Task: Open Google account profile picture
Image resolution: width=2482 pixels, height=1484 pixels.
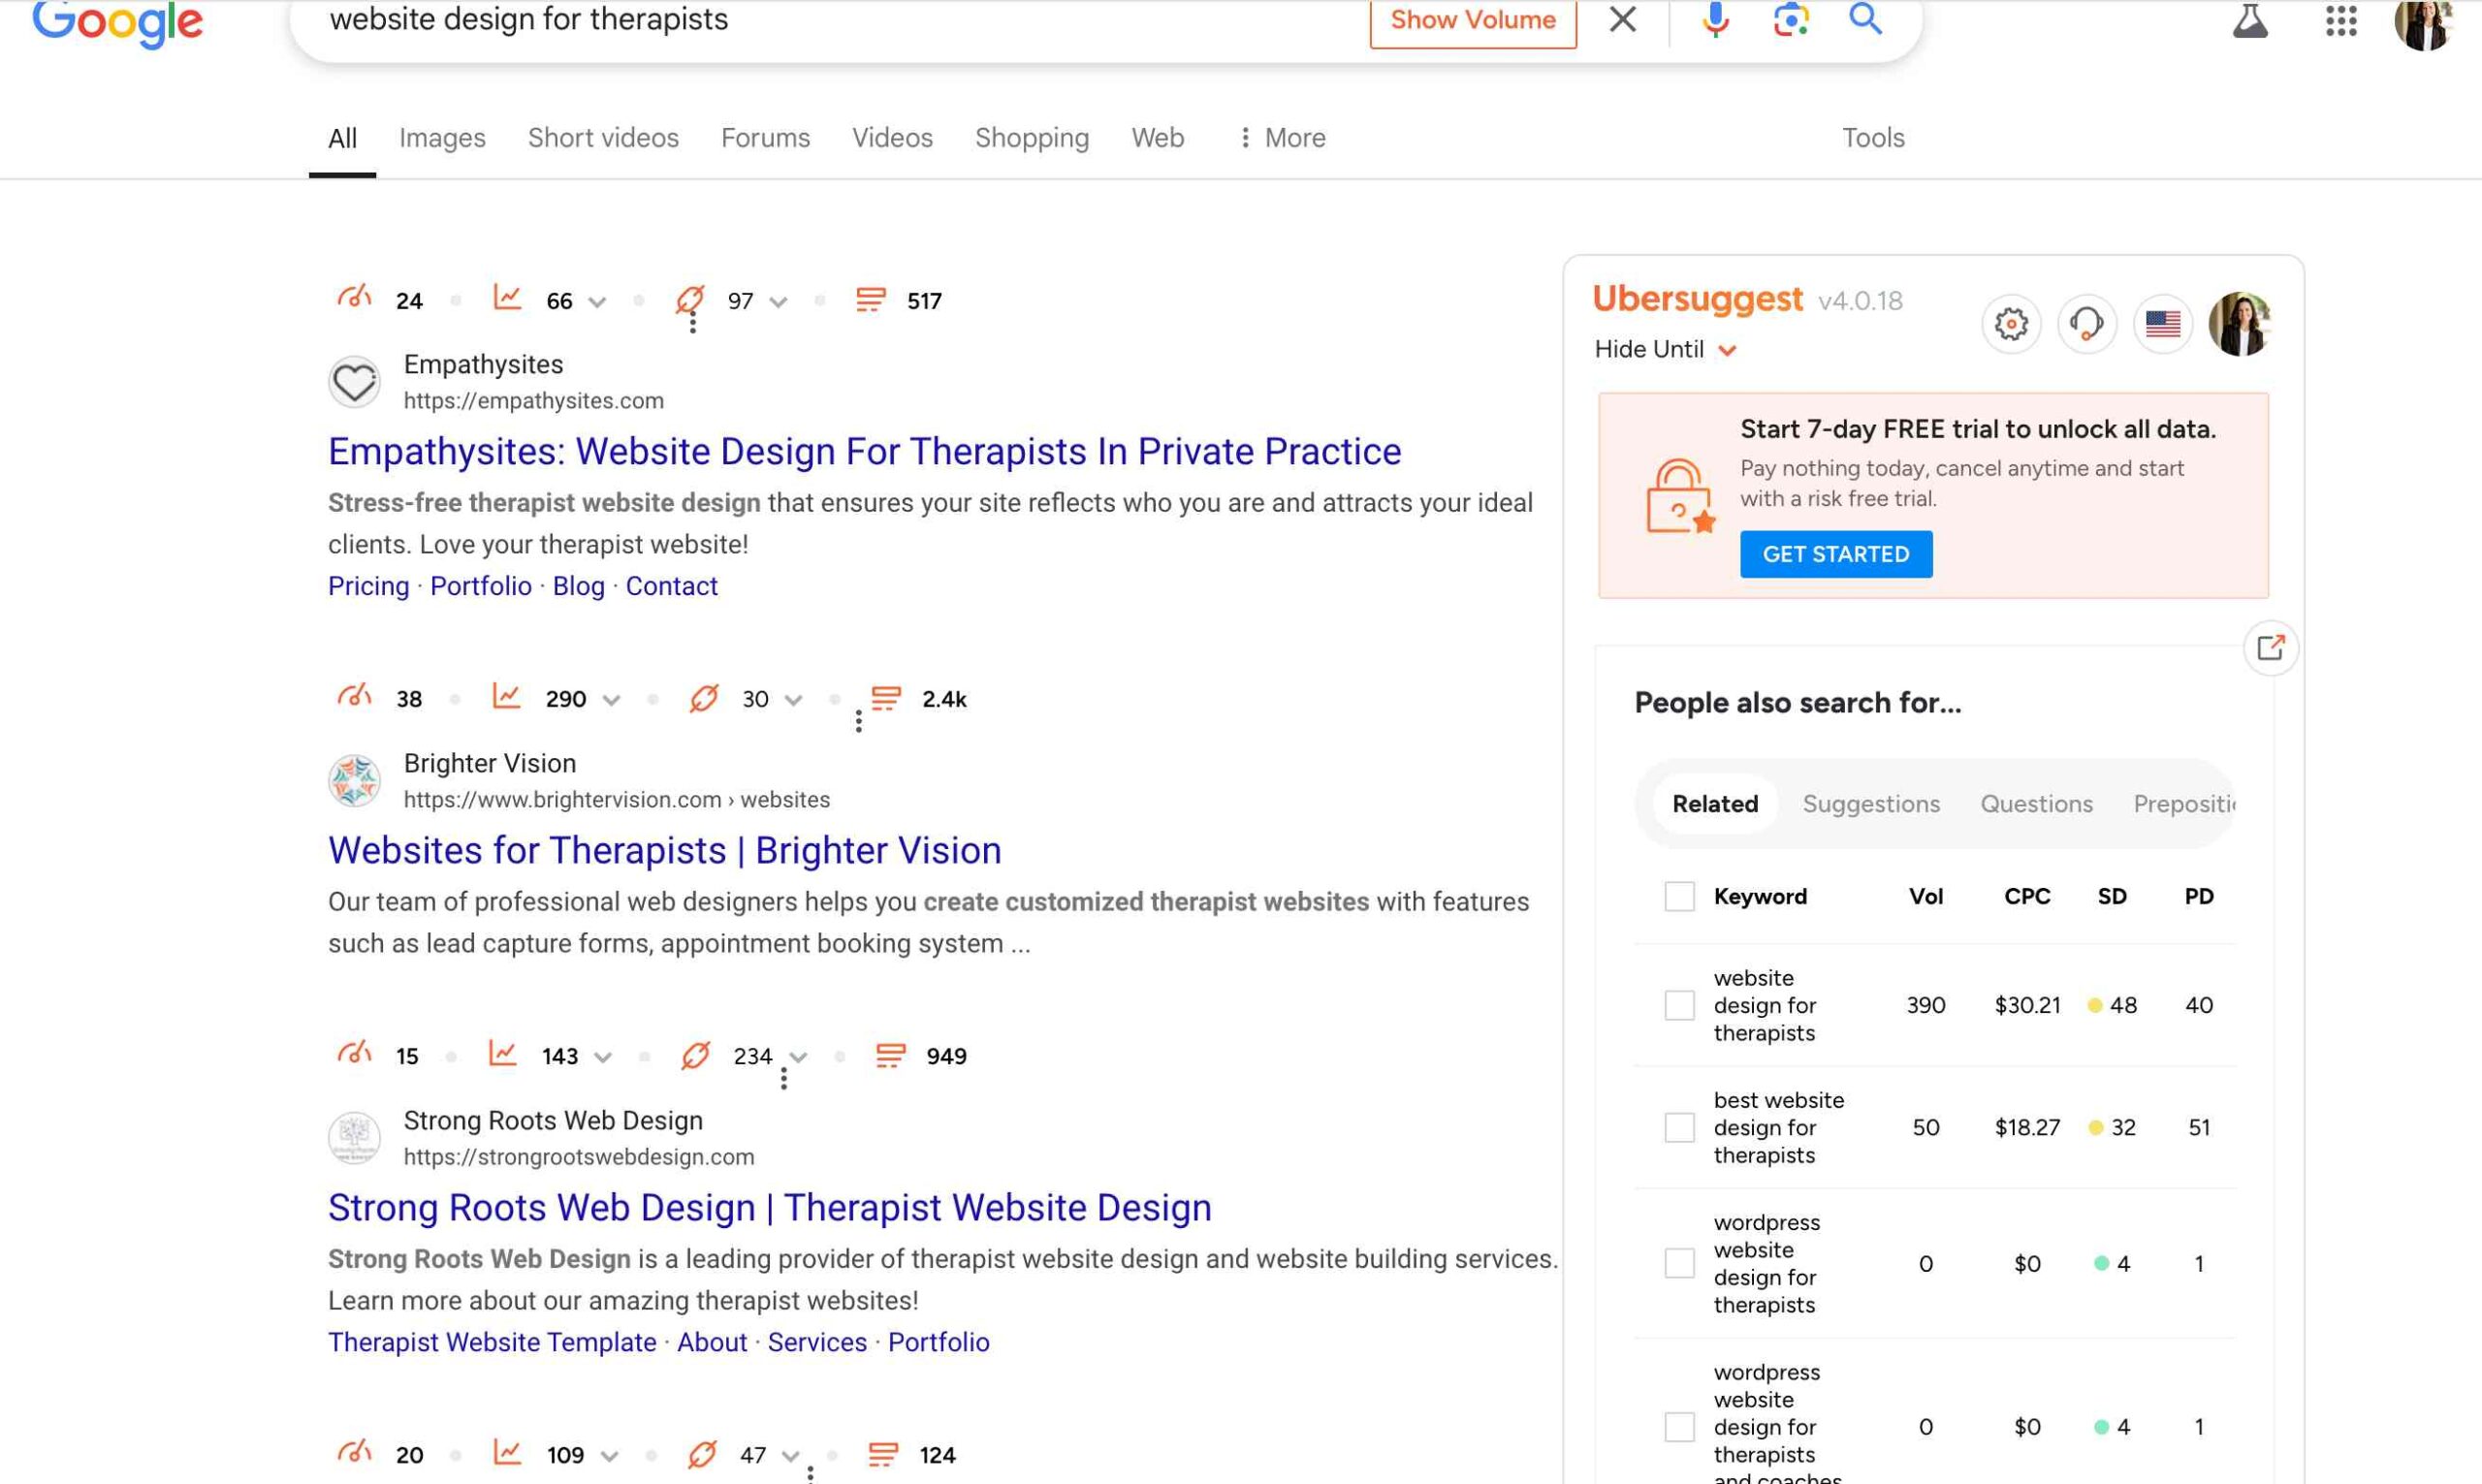Action: click(x=2423, y=22)
